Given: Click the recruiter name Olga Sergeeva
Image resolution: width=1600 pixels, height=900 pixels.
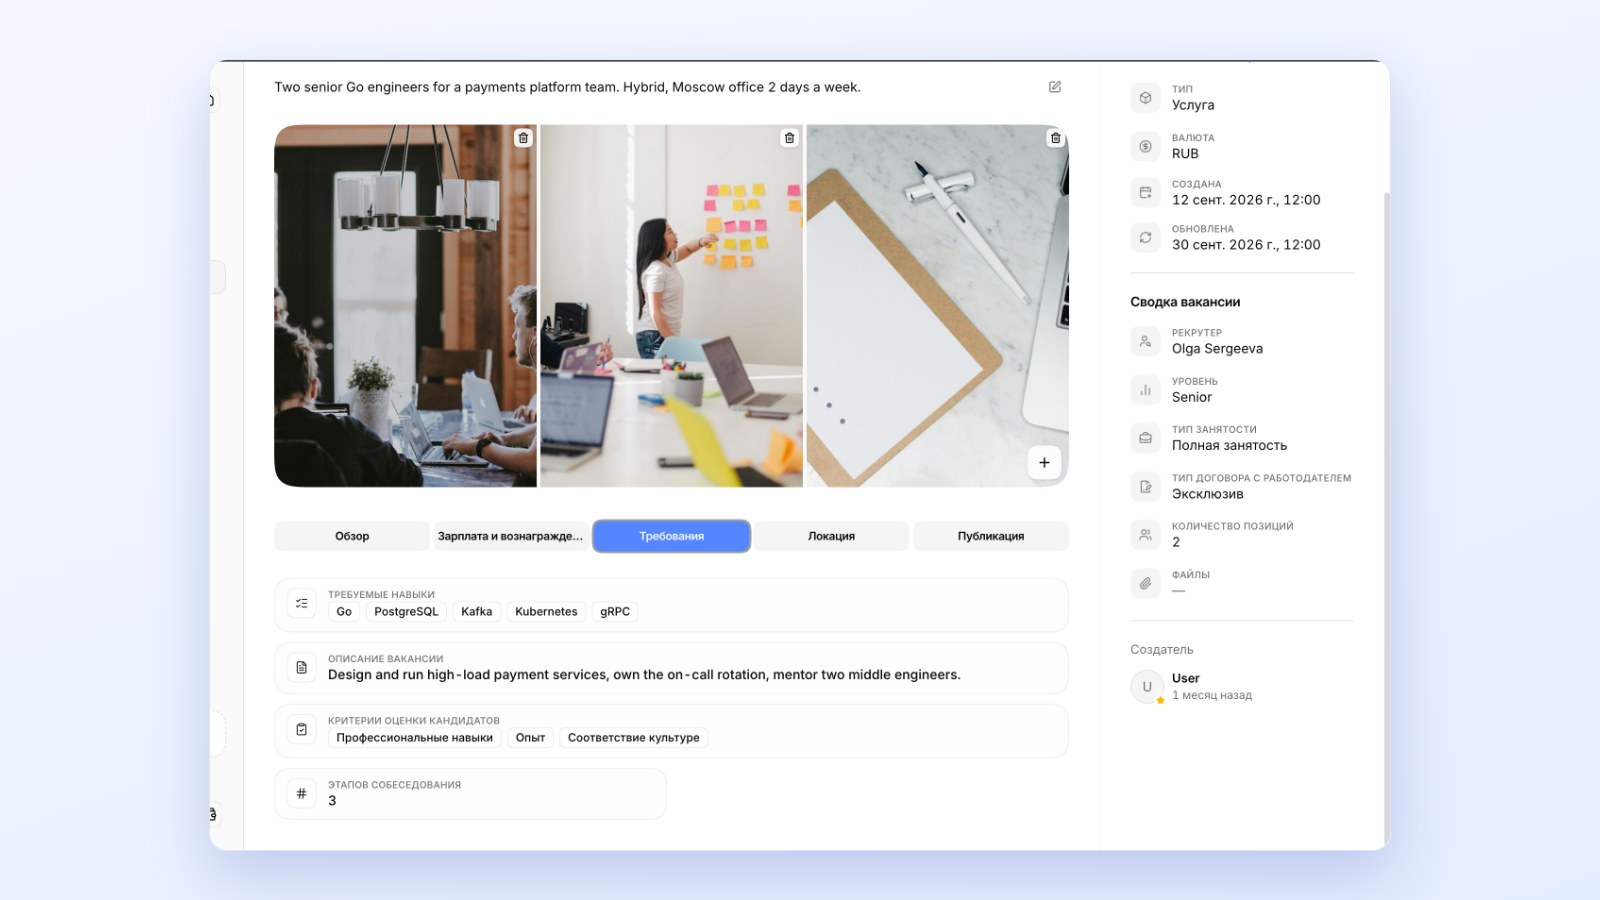Looking at the screenshot, I should click(x=1217, y=349).
